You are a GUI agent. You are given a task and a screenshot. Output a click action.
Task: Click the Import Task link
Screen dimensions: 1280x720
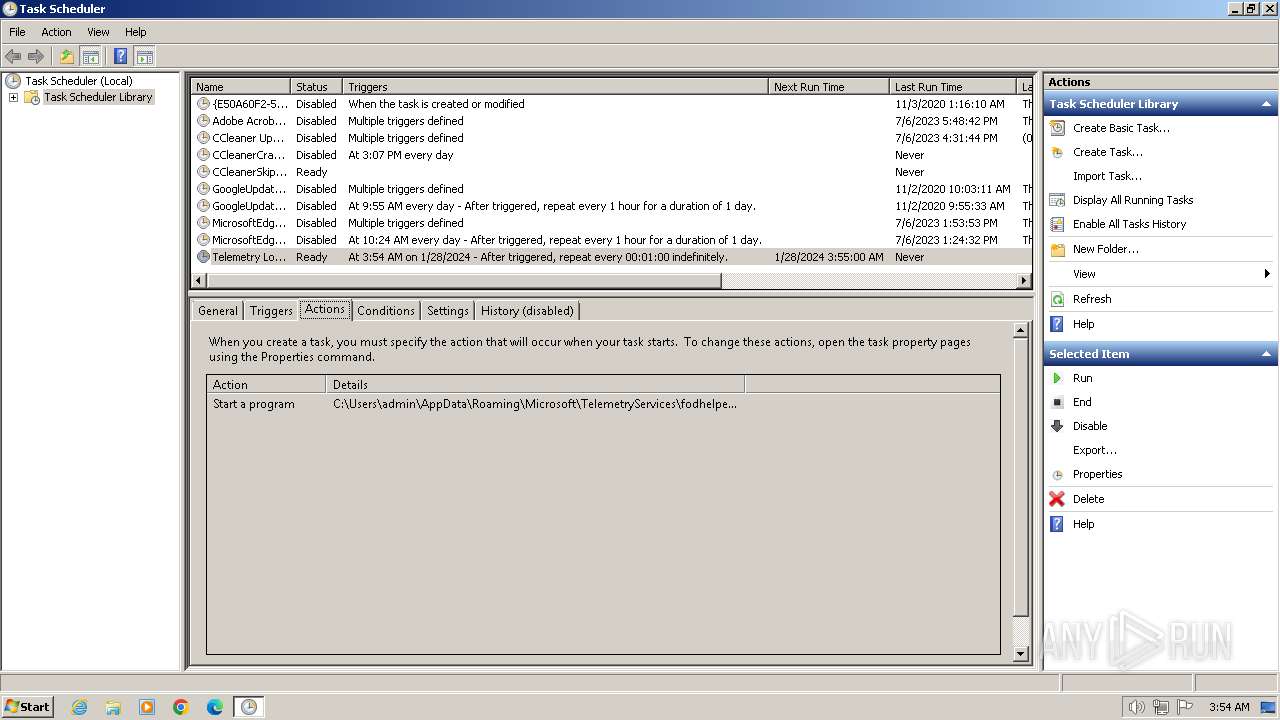coord(1107,176)
